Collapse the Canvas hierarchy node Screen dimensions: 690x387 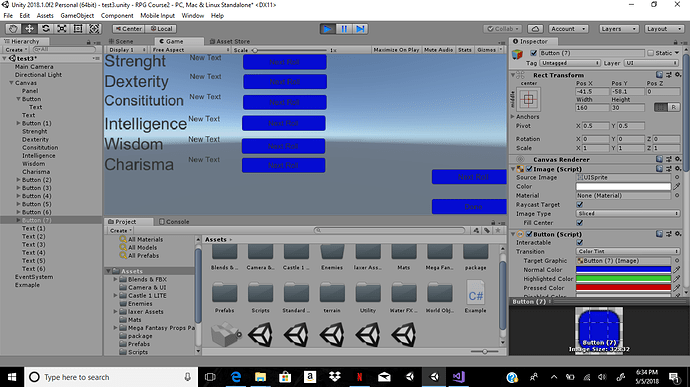pyautogui.click(x=11, y=83)
